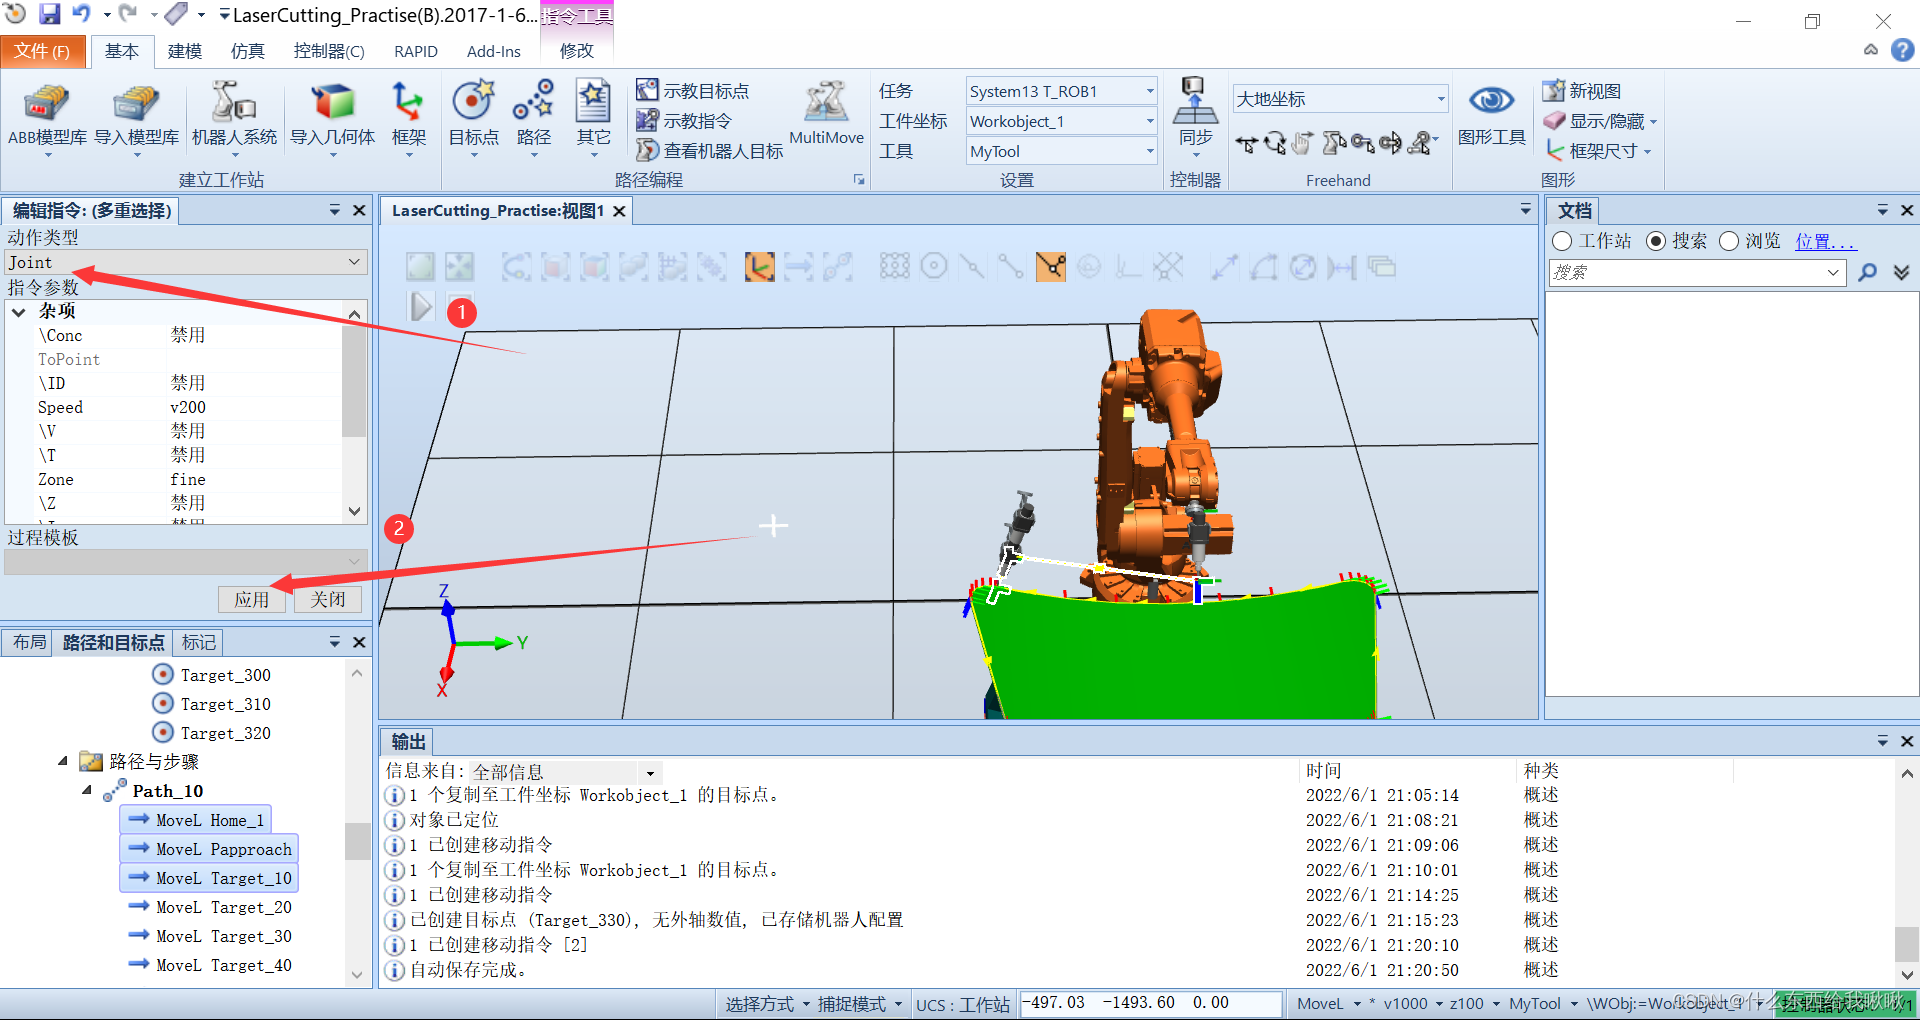
Task: Switch to the 仿真 ribbon tab
Action: (x=247, y=51)
